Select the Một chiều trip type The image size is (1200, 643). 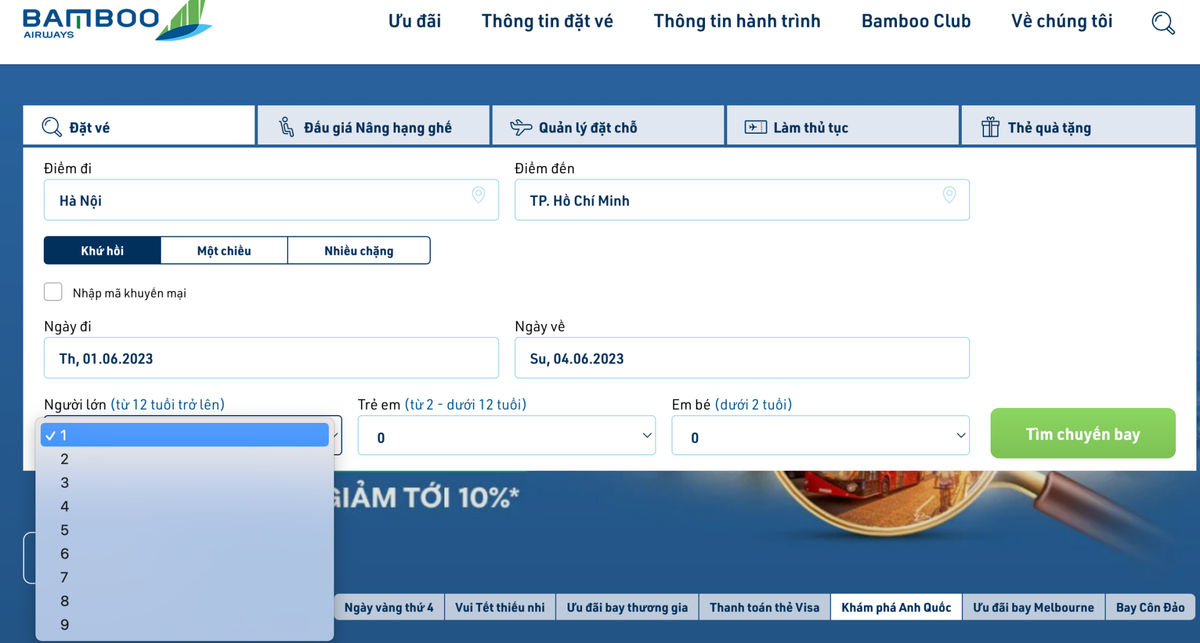click(224, 250)
